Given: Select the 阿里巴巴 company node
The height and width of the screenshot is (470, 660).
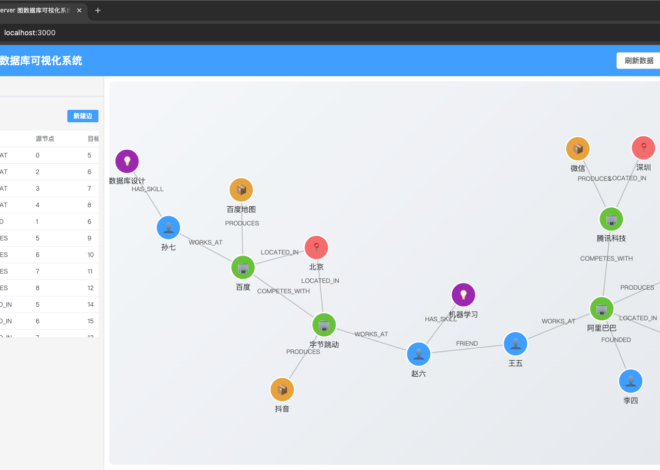Looking at the screenshot, I should (601, 308).
